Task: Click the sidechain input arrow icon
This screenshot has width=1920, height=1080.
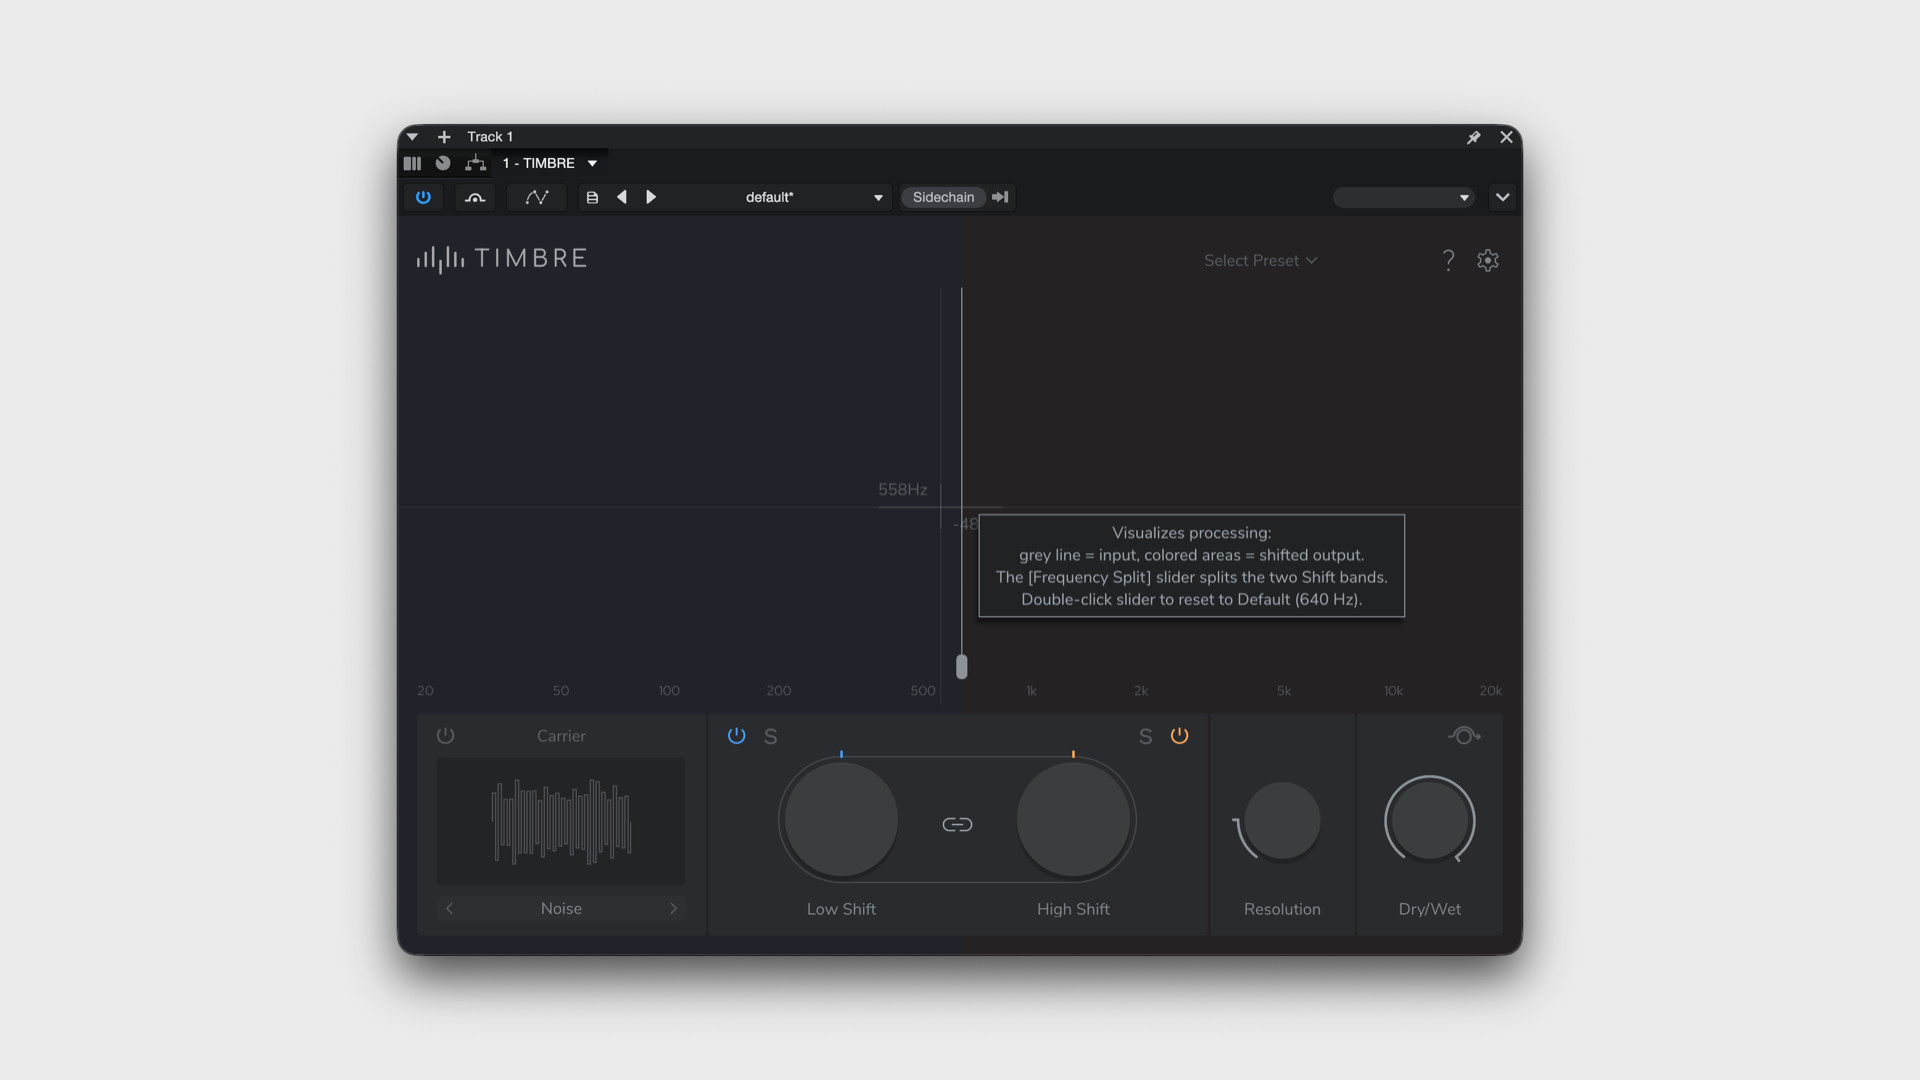Action: (1000, 197)
